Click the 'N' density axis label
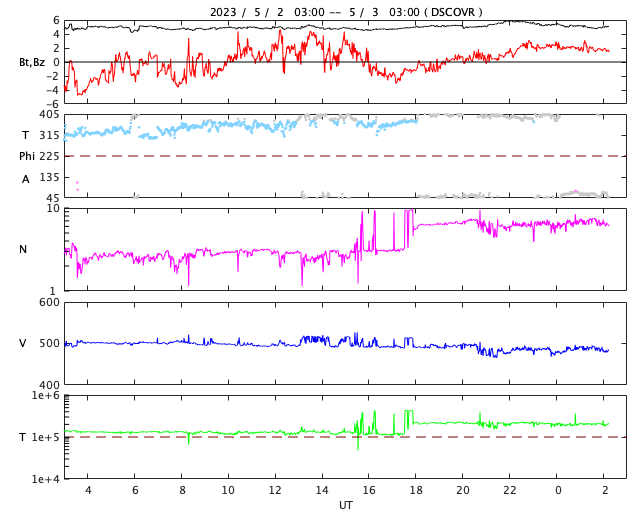 (23, 249)
